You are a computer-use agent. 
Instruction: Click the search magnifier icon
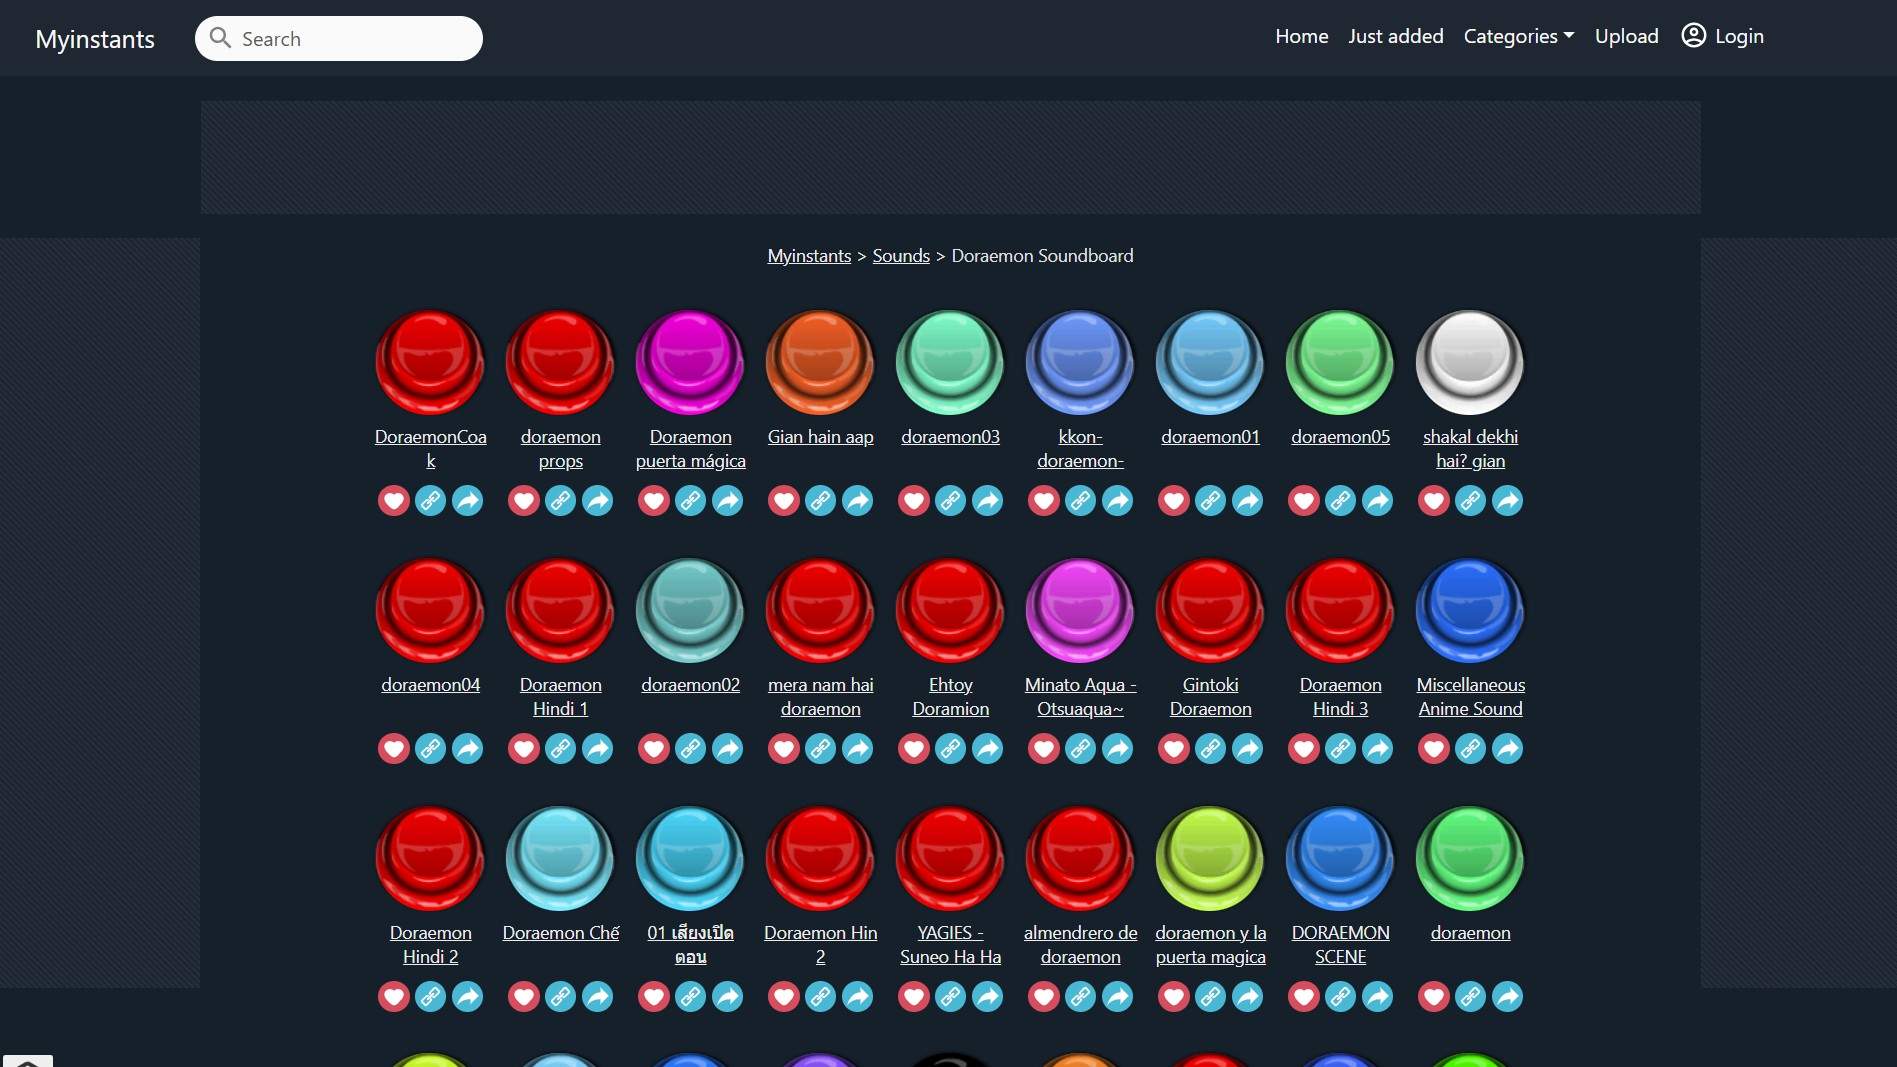pos(220,38)
